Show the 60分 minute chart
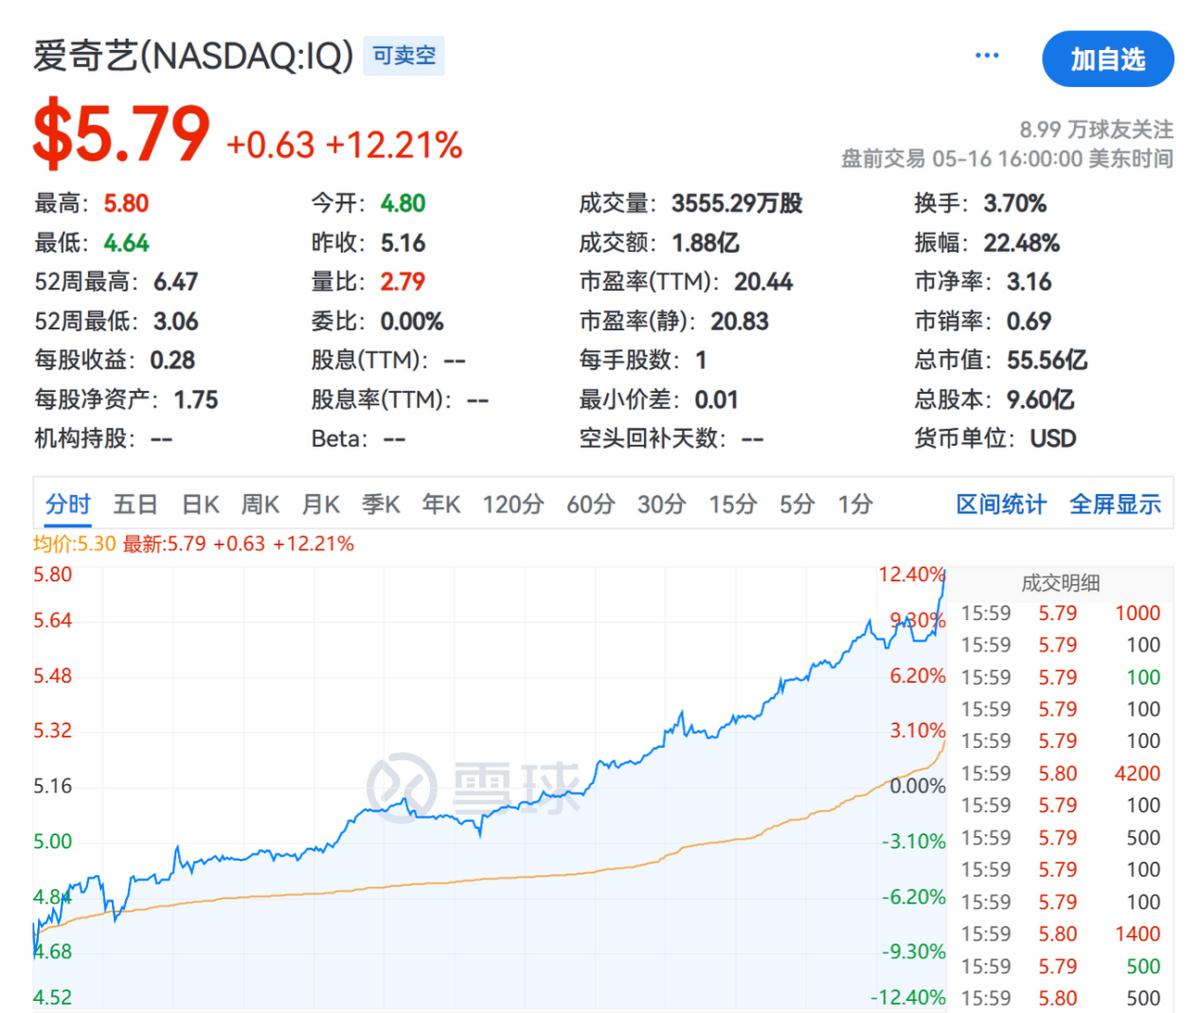 coord(590,503)
